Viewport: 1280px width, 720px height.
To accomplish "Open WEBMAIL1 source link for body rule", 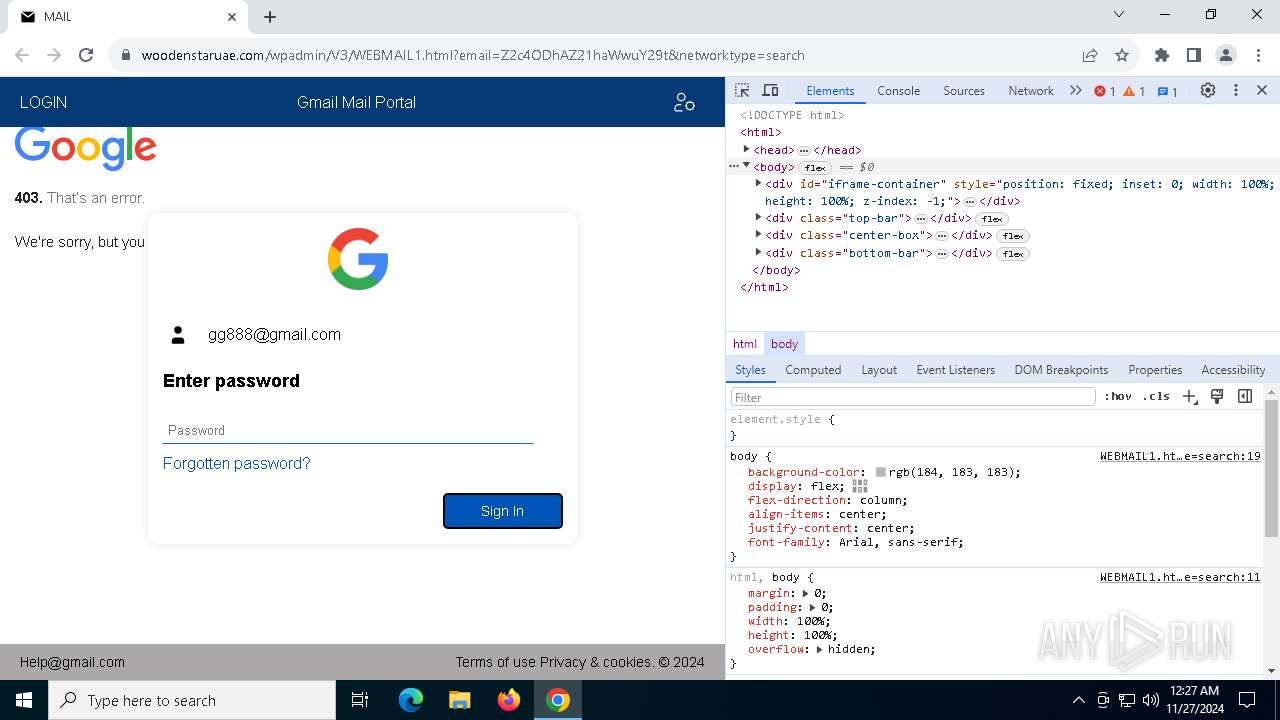I will click(1180, 456).
